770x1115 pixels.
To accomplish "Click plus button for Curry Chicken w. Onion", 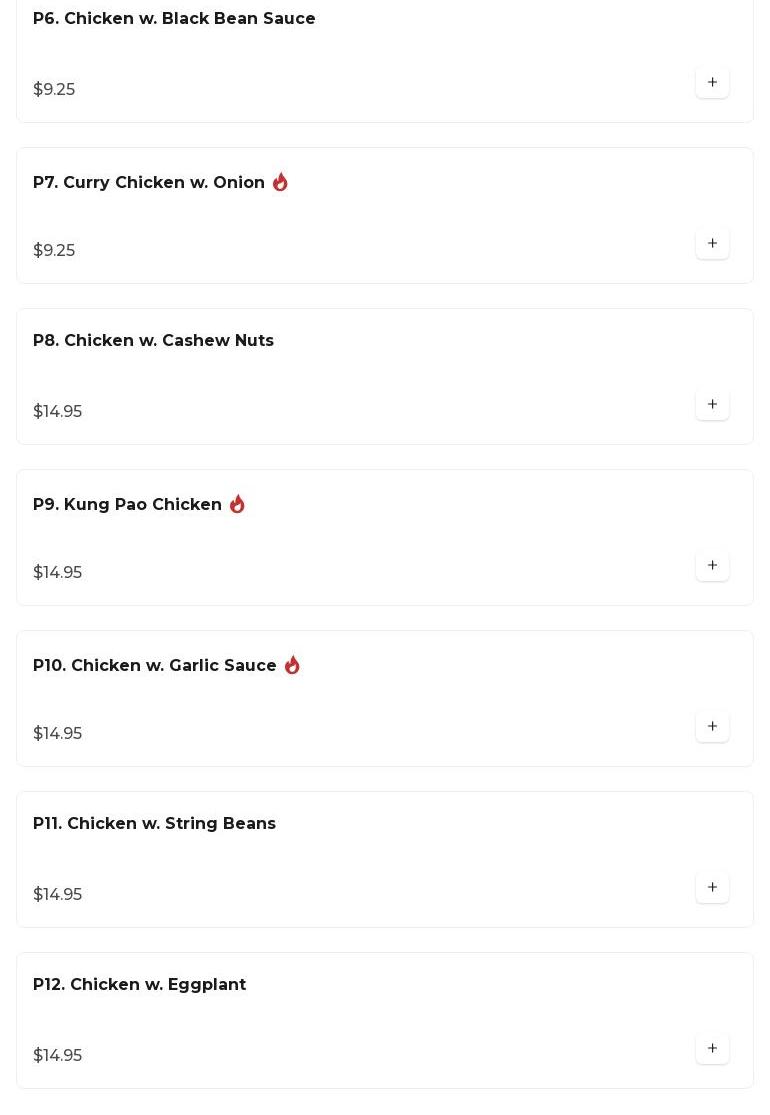I will 712,244.
